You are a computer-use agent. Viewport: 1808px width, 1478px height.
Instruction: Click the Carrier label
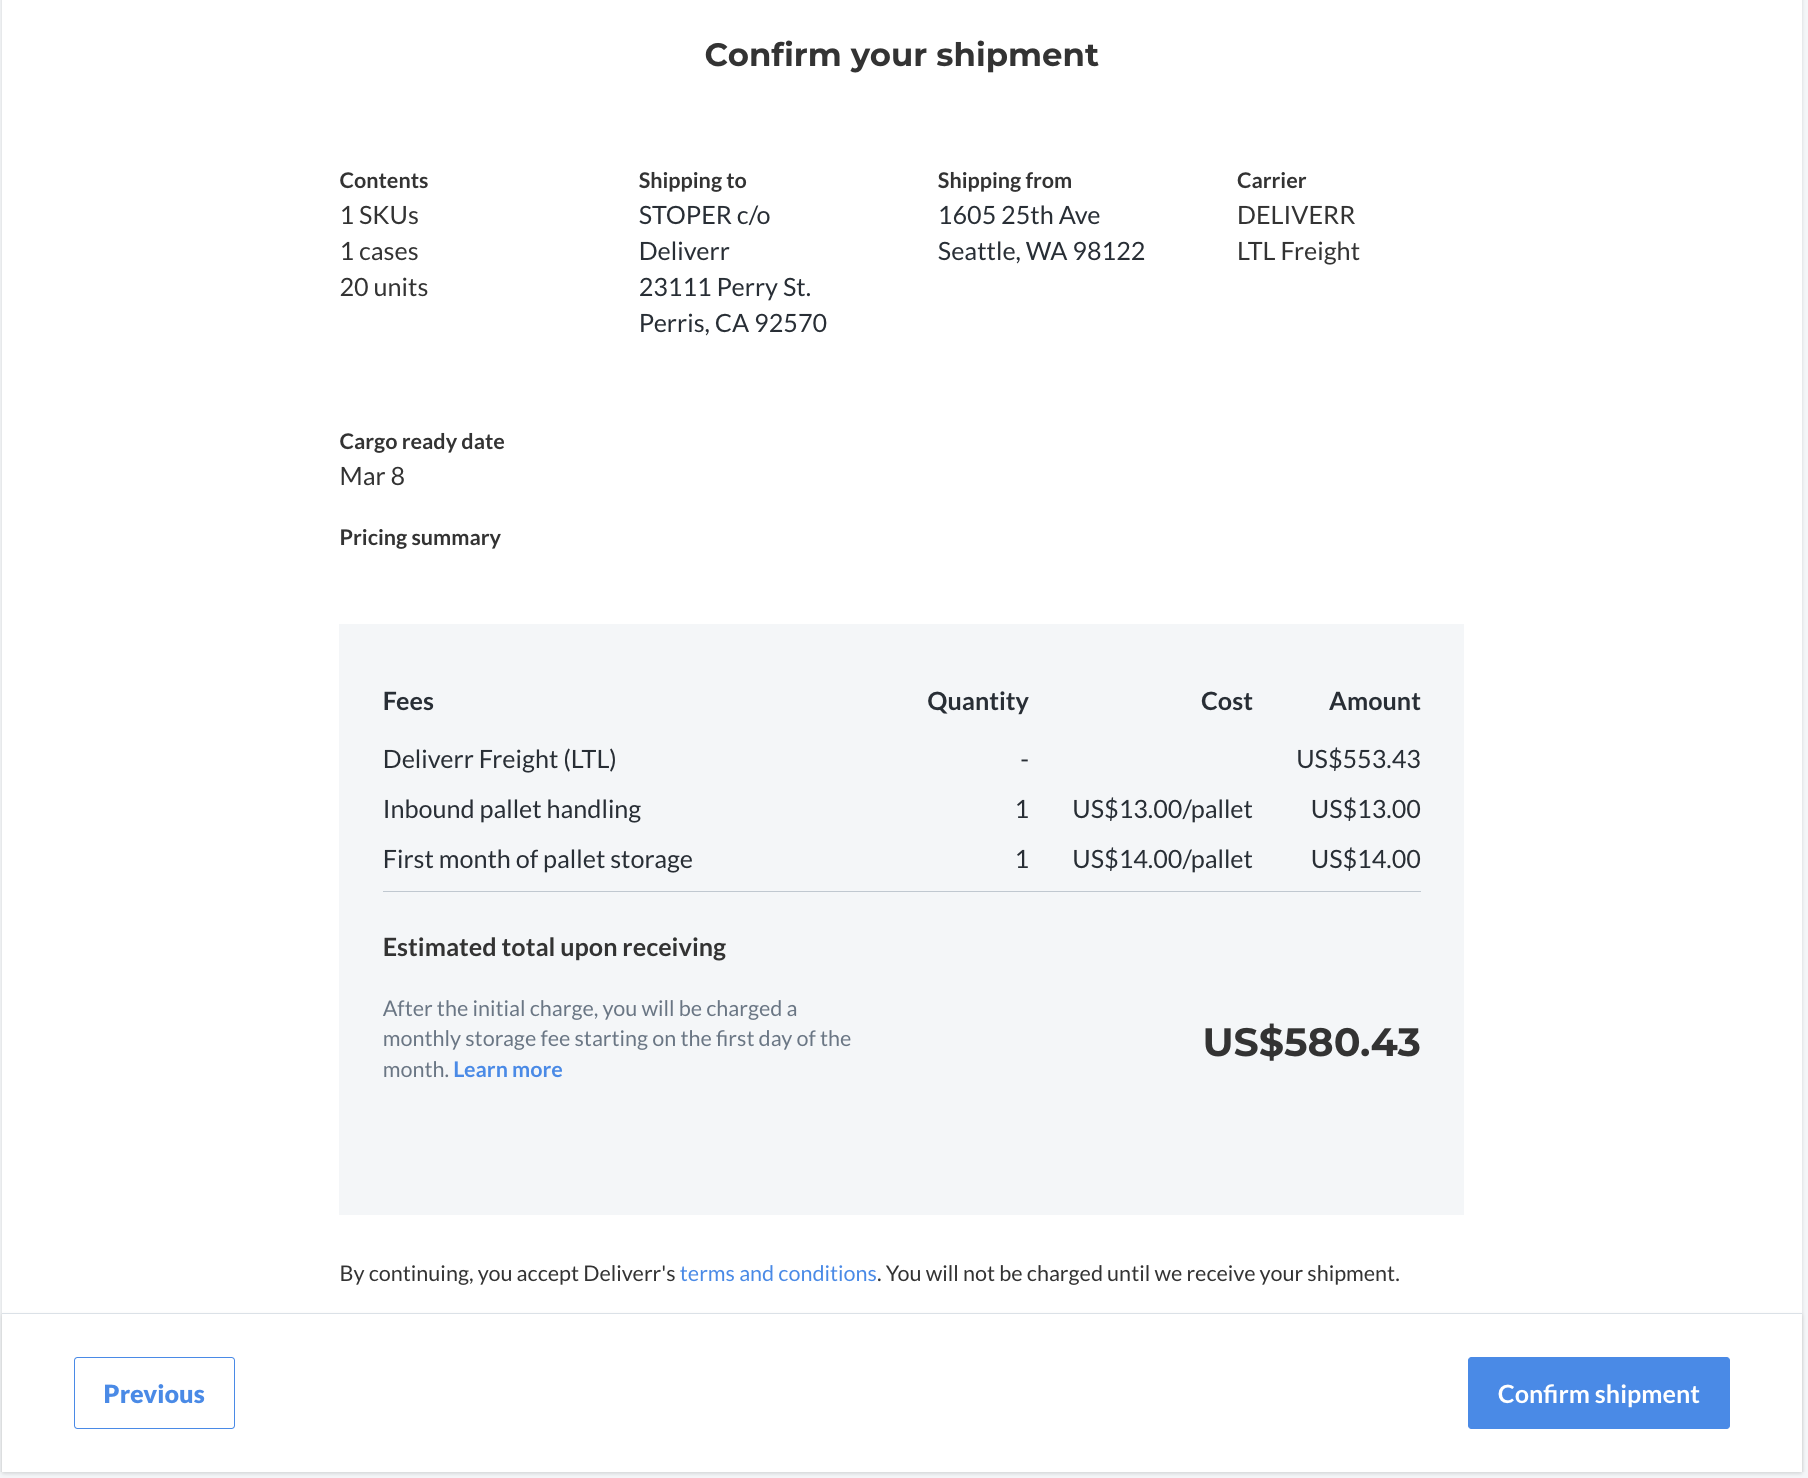coord(1271,180)
